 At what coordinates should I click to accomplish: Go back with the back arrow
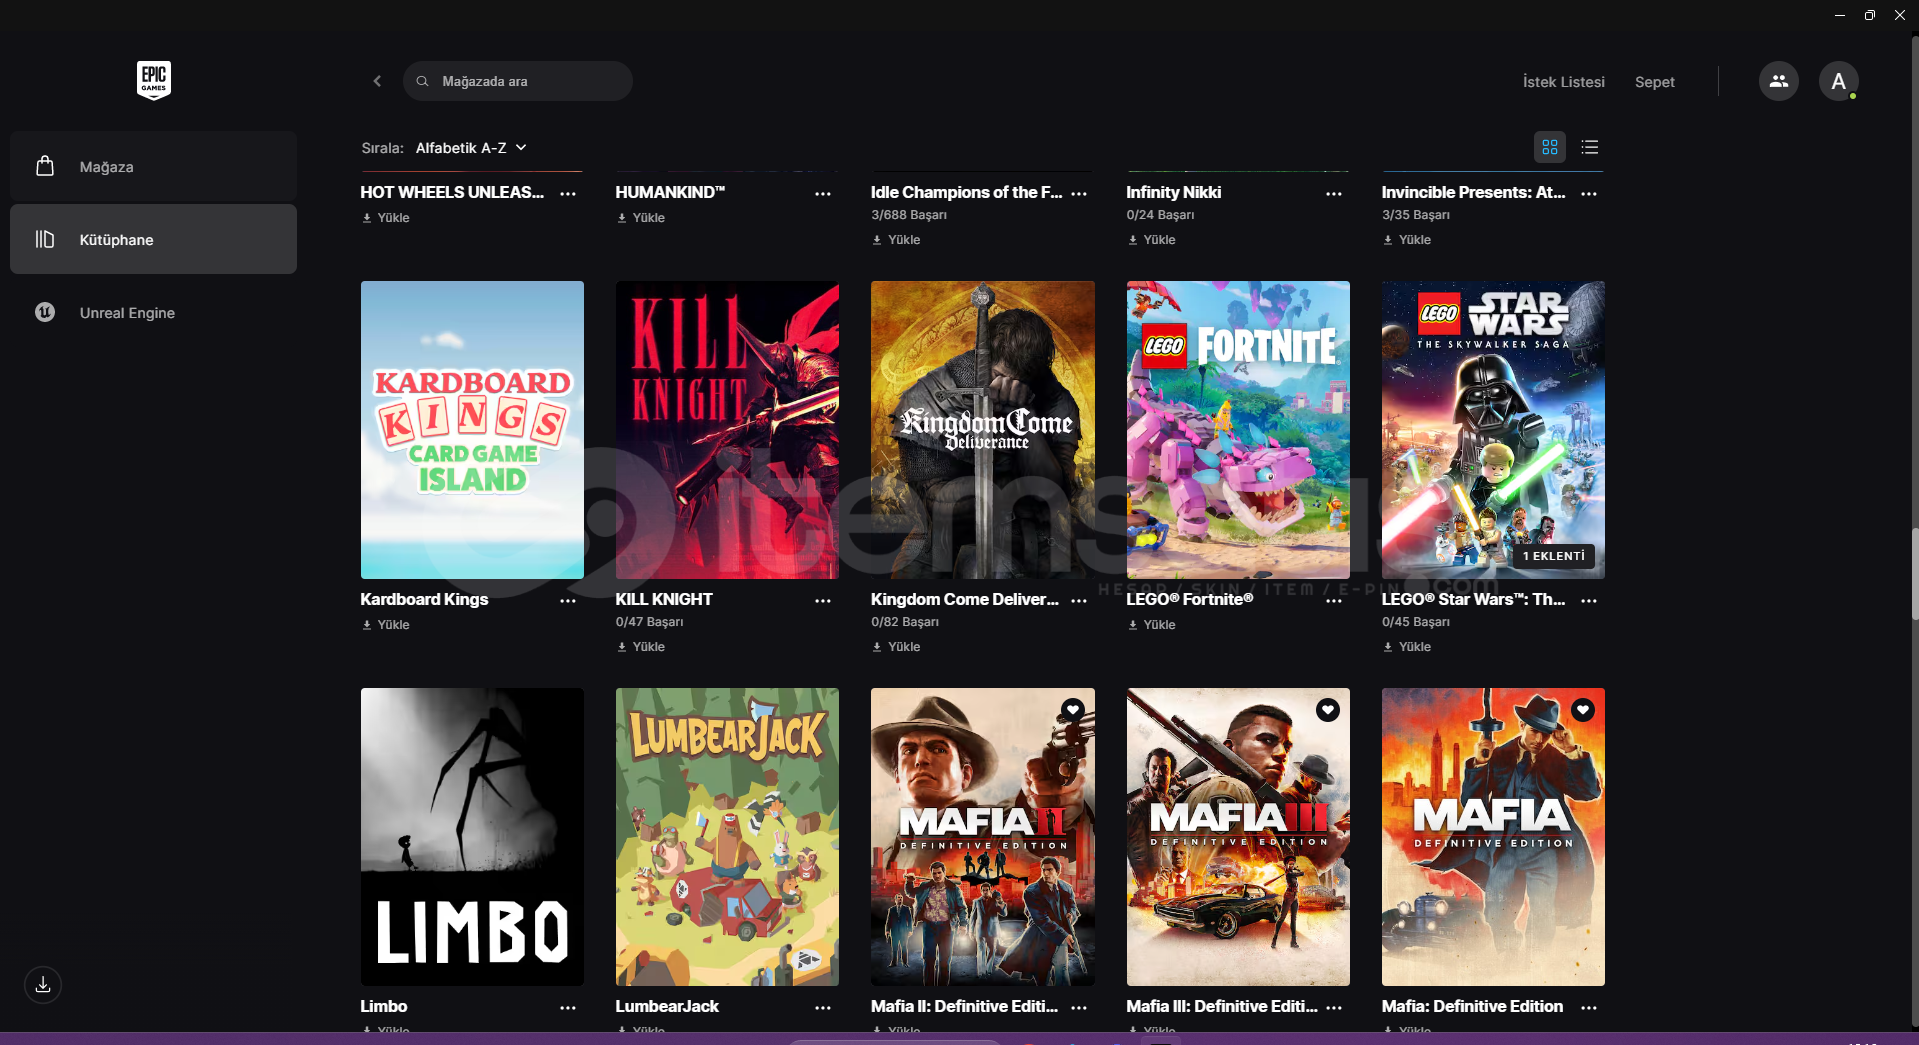(377, 81)
